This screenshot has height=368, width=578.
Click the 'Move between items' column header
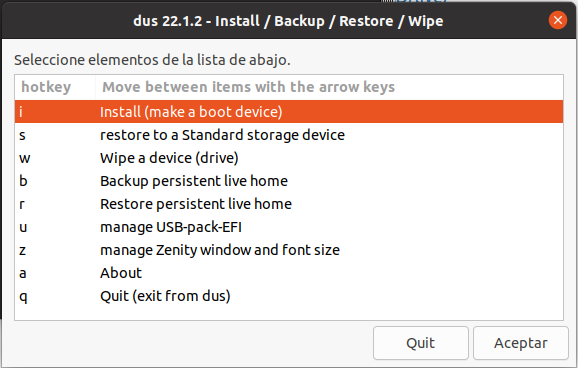click(329, 87)
